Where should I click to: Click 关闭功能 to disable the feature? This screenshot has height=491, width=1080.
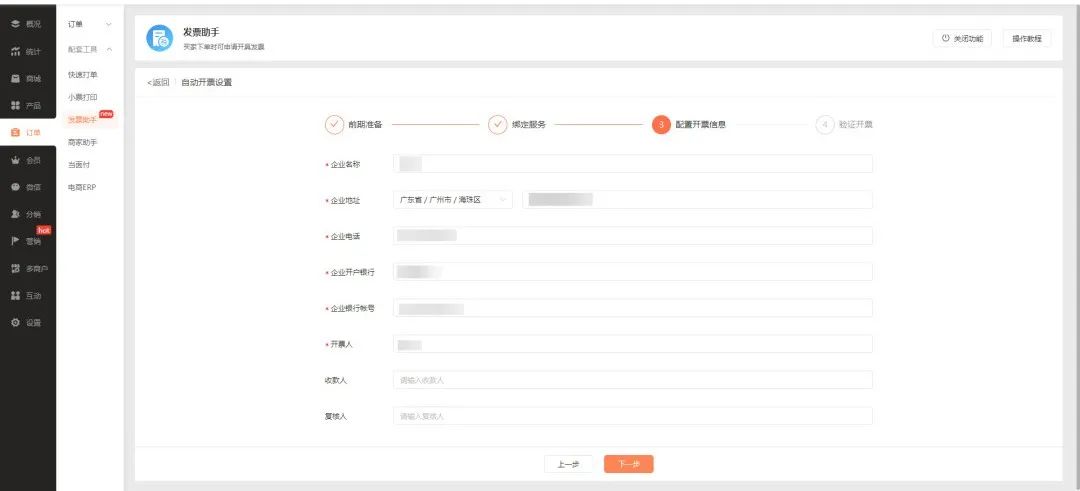coord(963,38)
